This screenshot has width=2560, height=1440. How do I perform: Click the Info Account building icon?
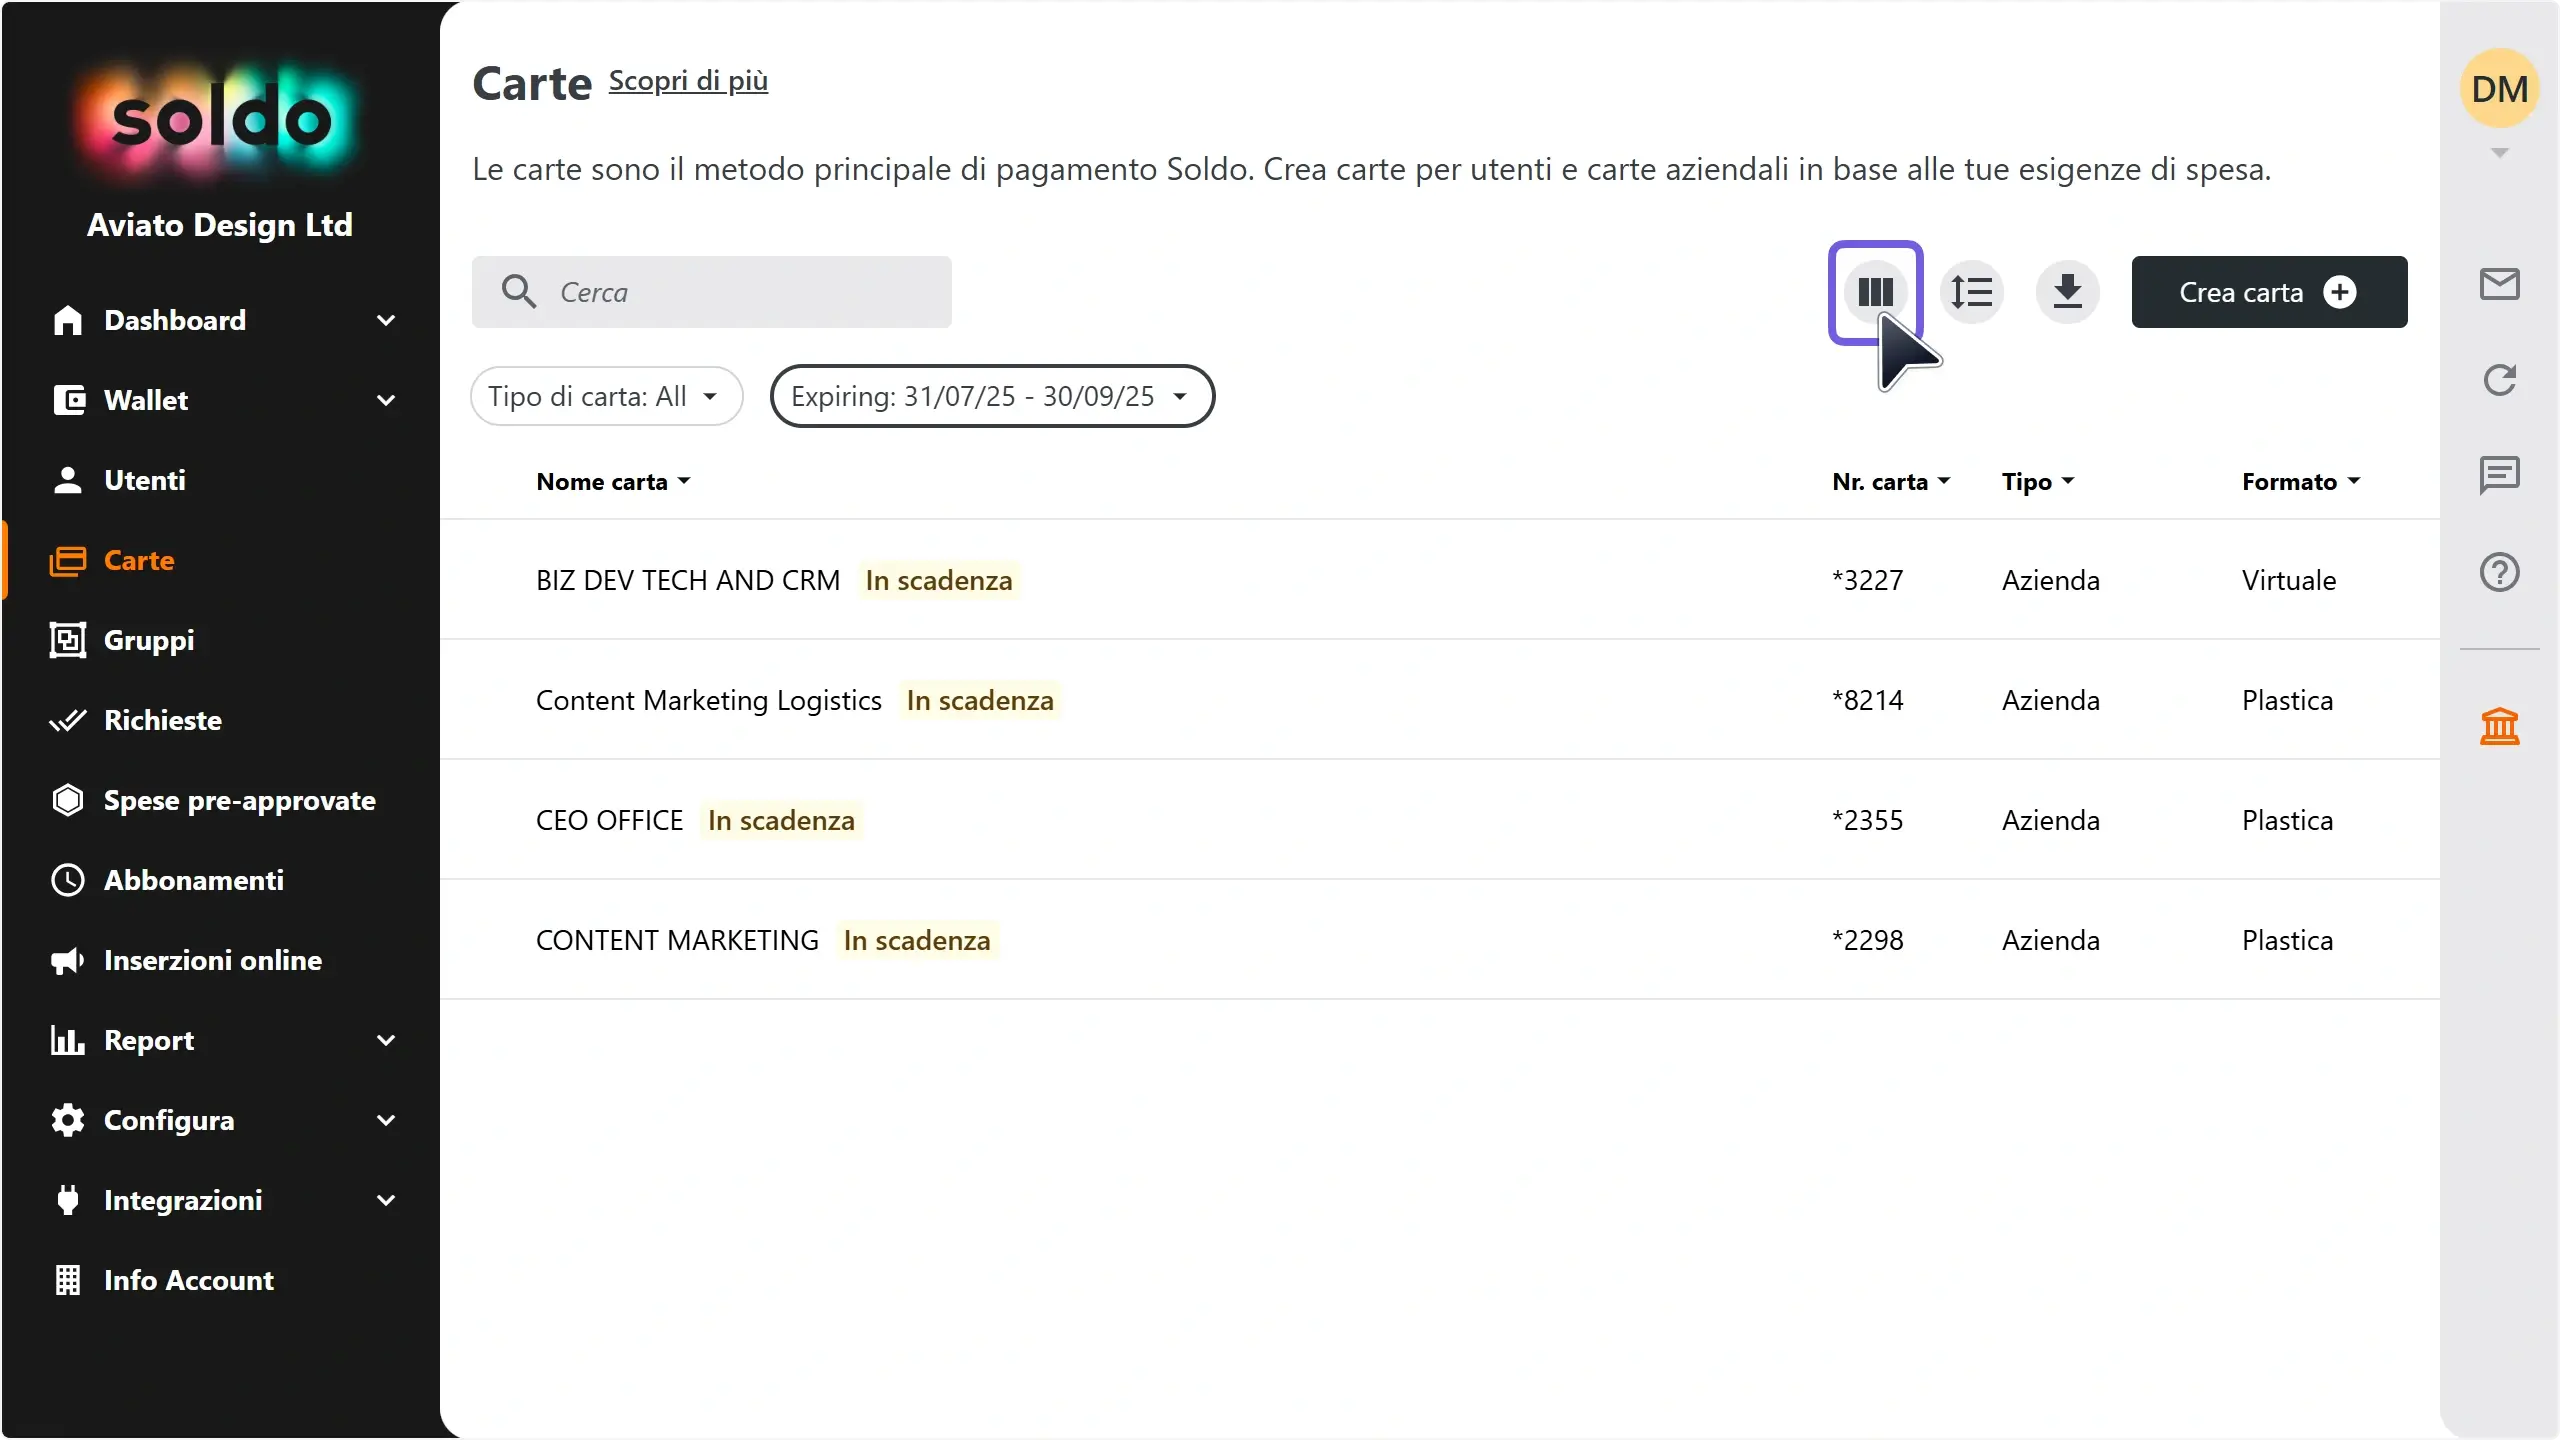coord(68,1280)
